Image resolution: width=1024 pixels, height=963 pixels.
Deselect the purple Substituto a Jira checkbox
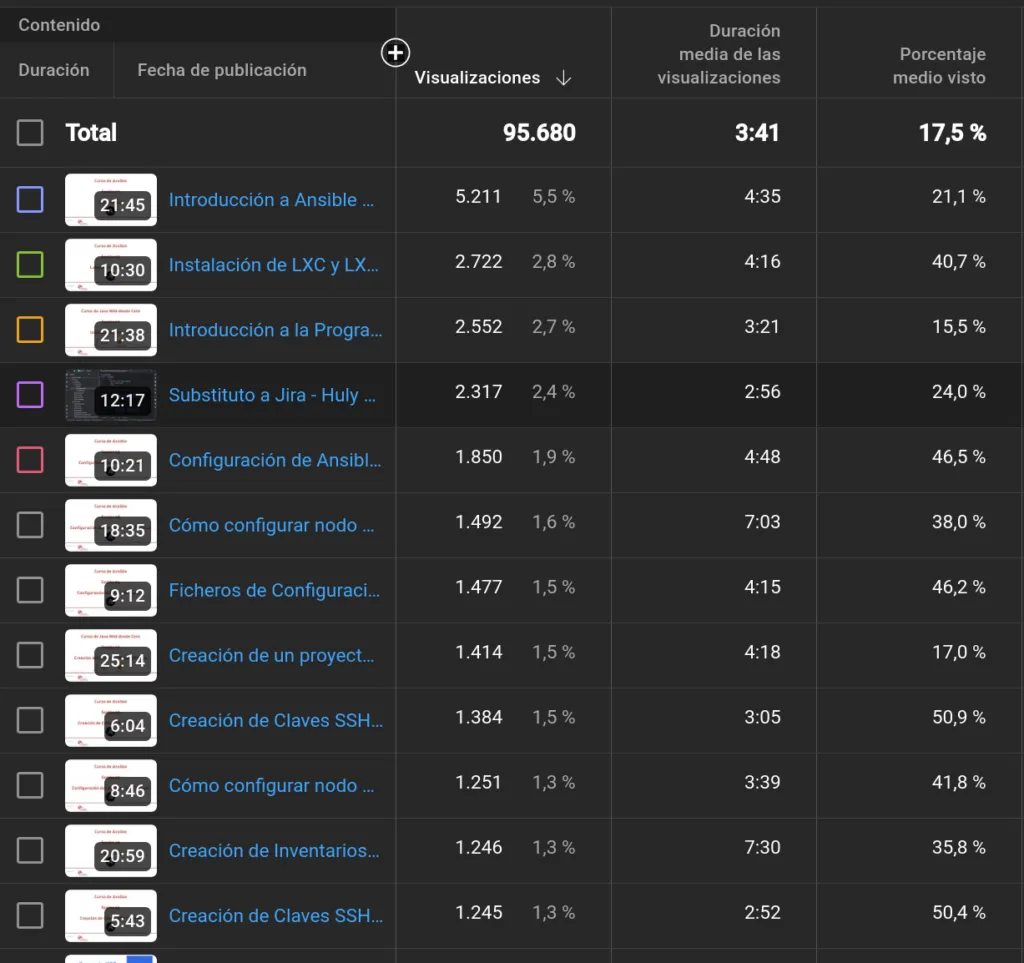(x=30, y=395)
